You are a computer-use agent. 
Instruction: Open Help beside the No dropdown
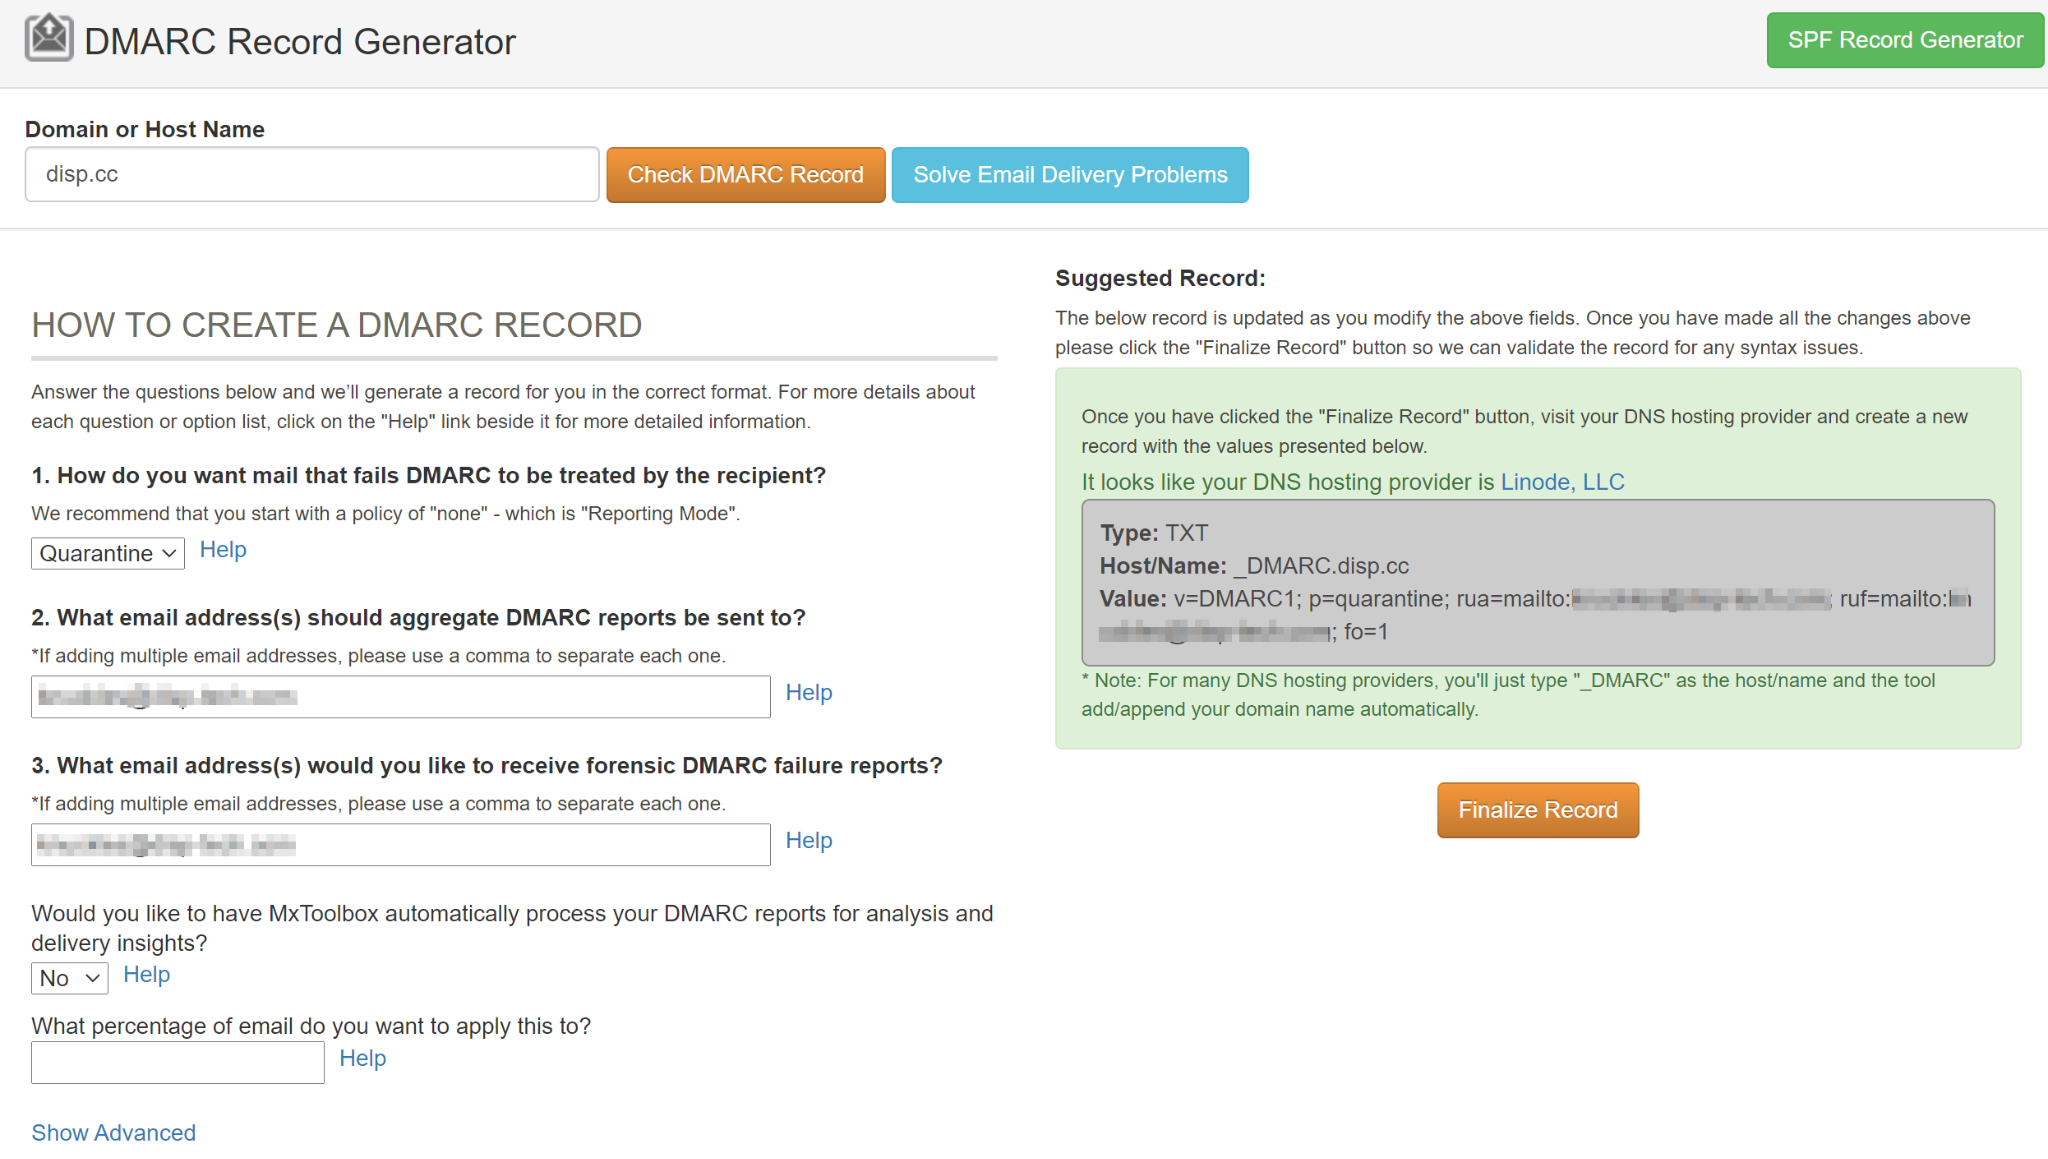146,975
